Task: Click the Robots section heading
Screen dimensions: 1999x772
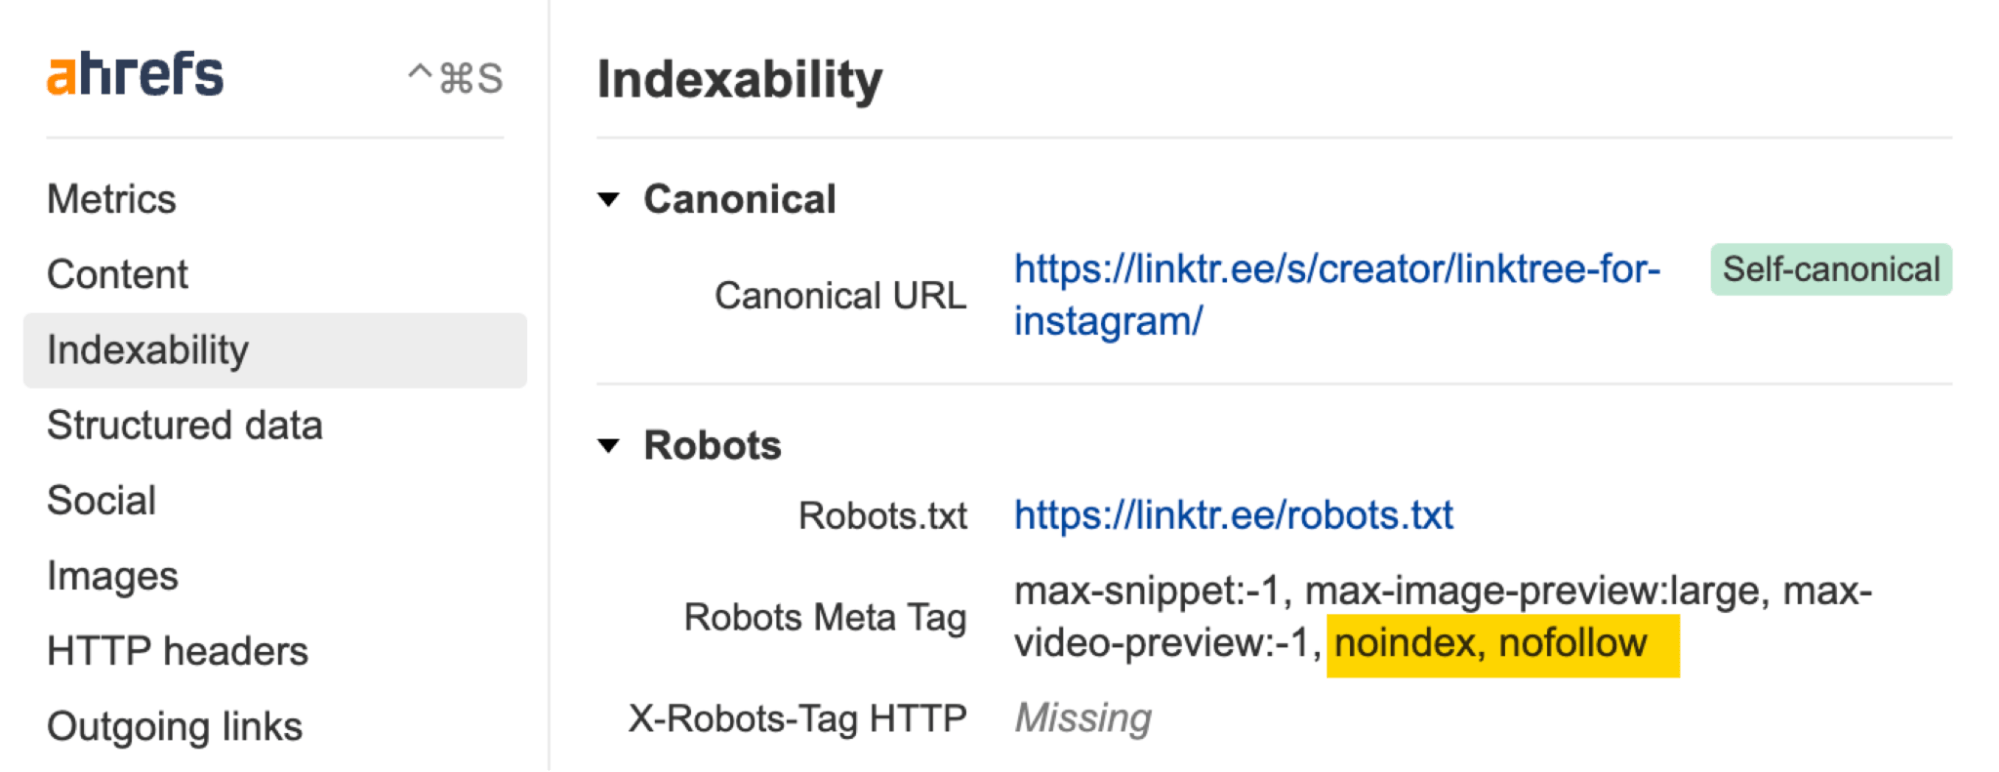Action: 711,446
